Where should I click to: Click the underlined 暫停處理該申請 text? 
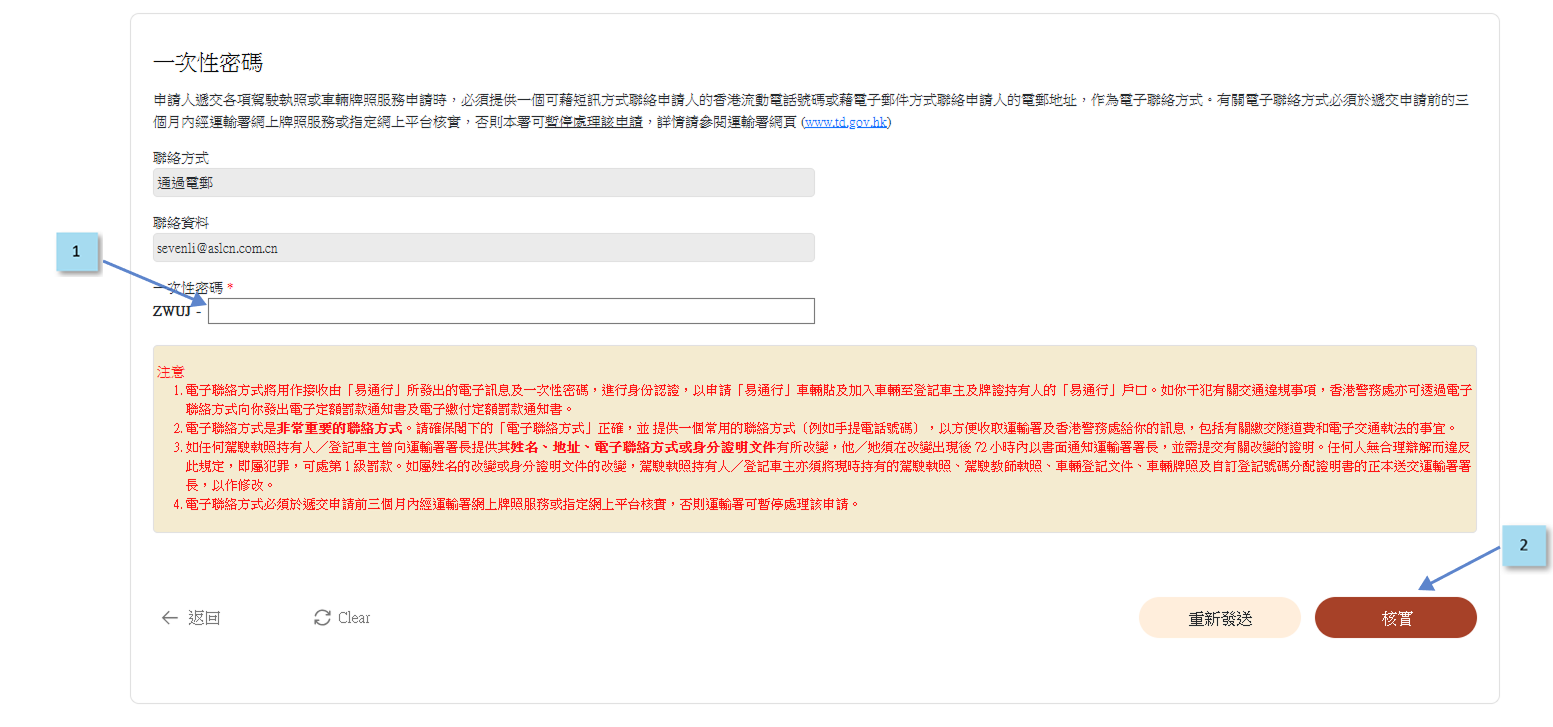pos(593,123)
